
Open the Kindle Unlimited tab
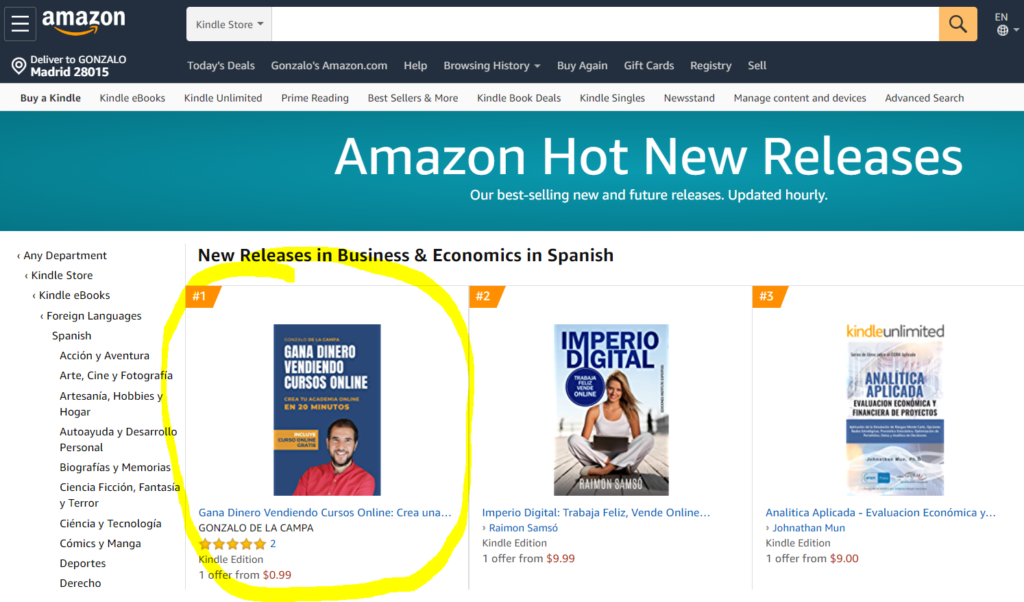(x=223, y=98)
